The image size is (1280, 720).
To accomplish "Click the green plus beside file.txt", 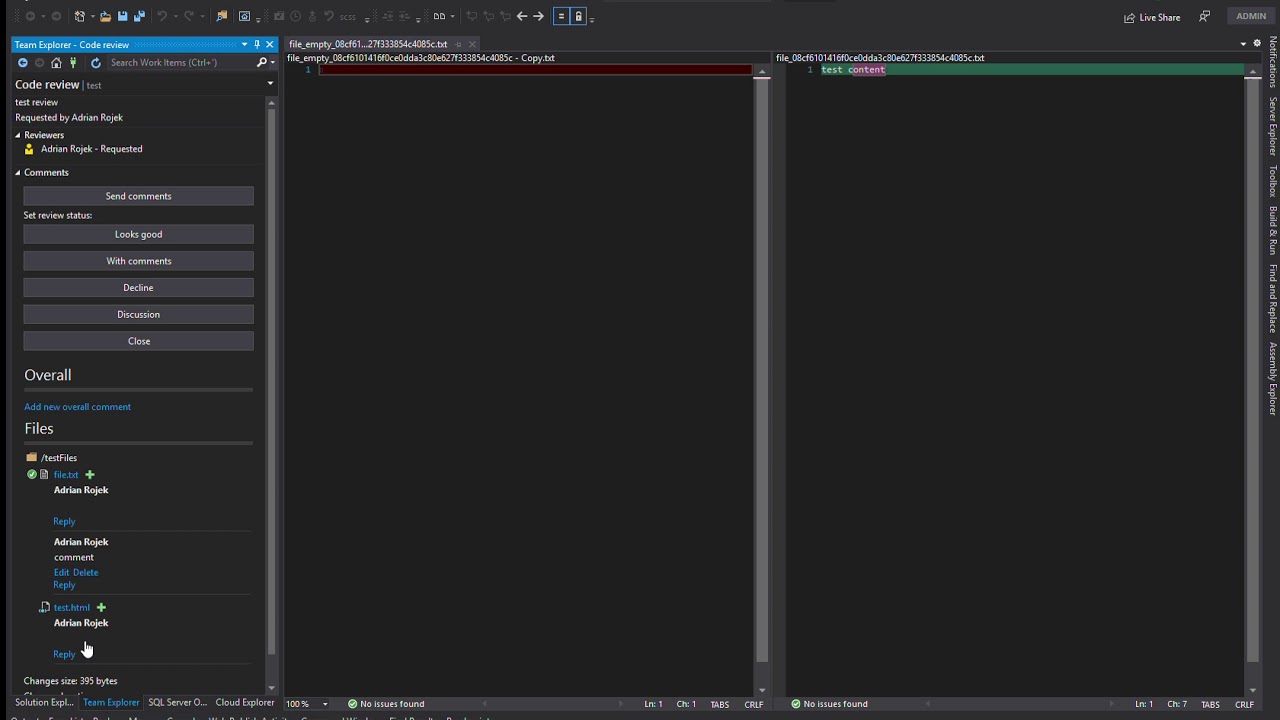I will [89, 475].
